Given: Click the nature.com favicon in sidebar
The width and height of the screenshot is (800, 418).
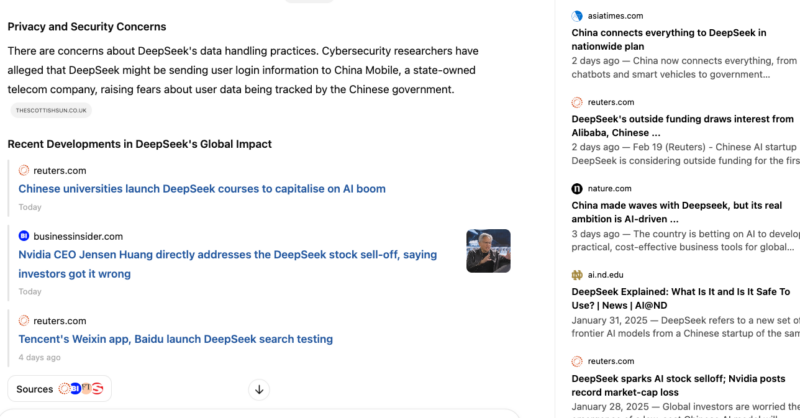Looking at the screenshot, I should (x=577, y=189).
